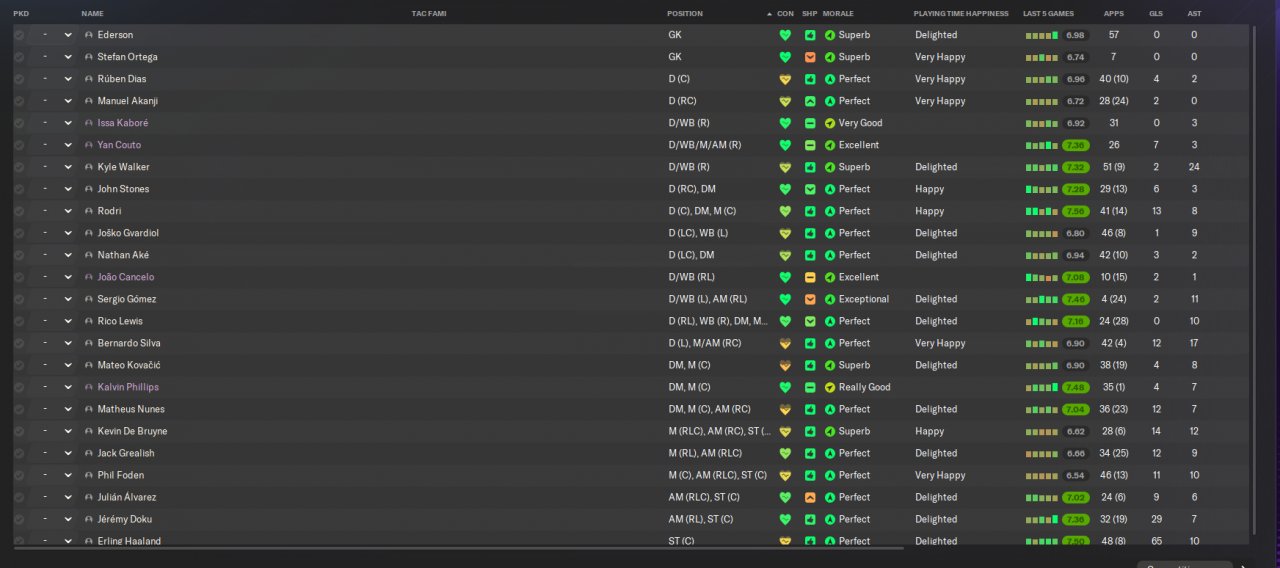Open Yan Couto's player profile link
The image size is (1280, 568).
[119, 145]
